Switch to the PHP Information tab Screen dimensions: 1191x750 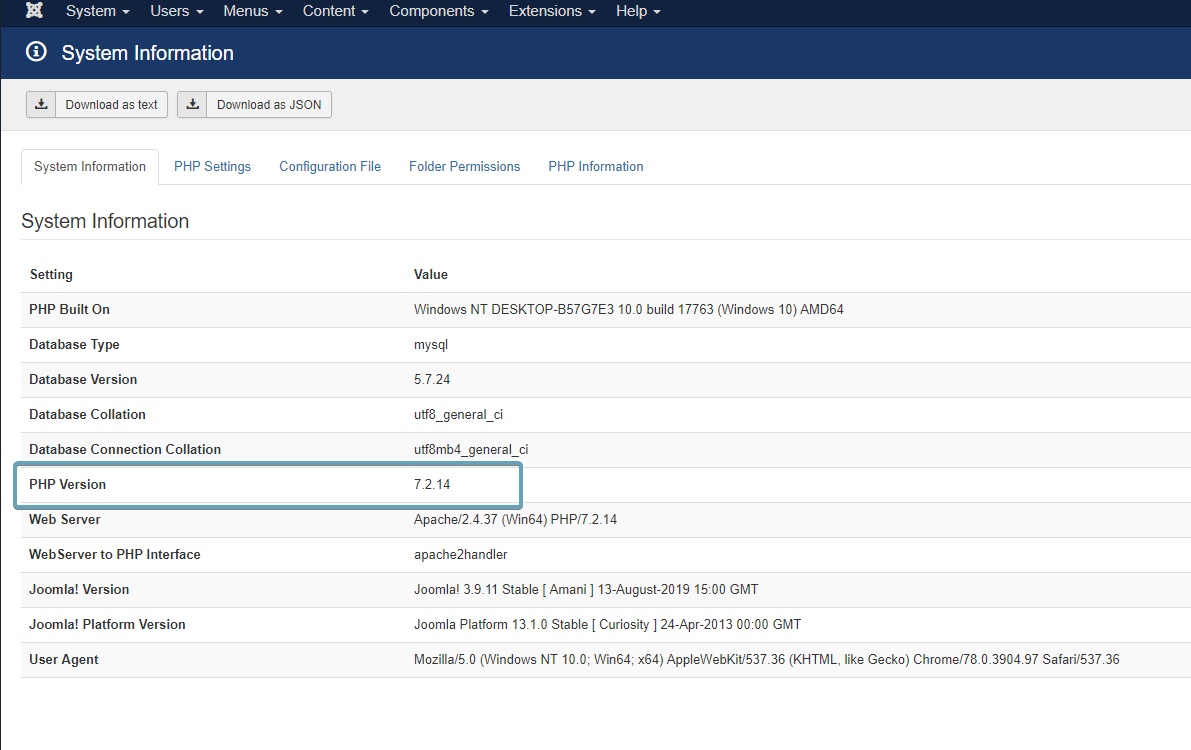pyautogui.click(x=595, y=167)
